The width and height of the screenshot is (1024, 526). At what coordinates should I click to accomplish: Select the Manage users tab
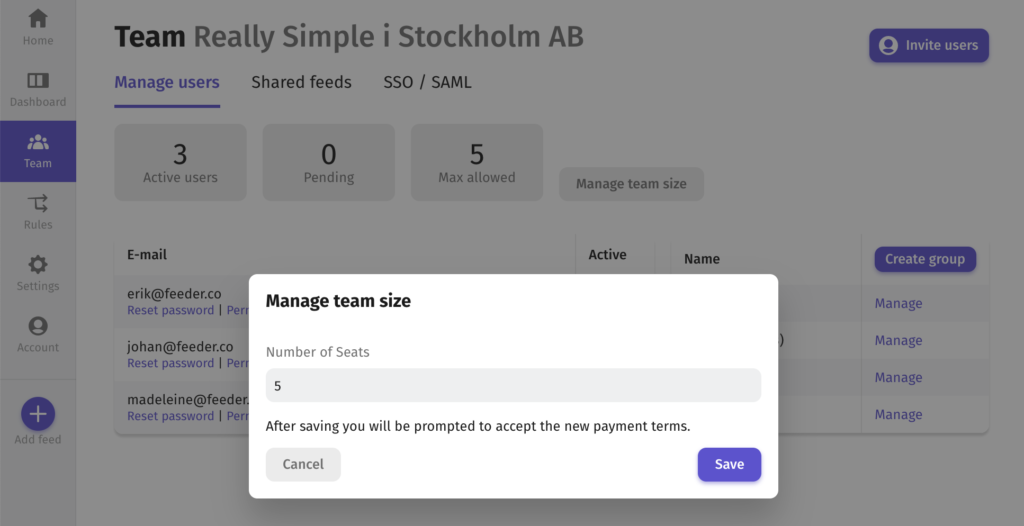(167, 82)
